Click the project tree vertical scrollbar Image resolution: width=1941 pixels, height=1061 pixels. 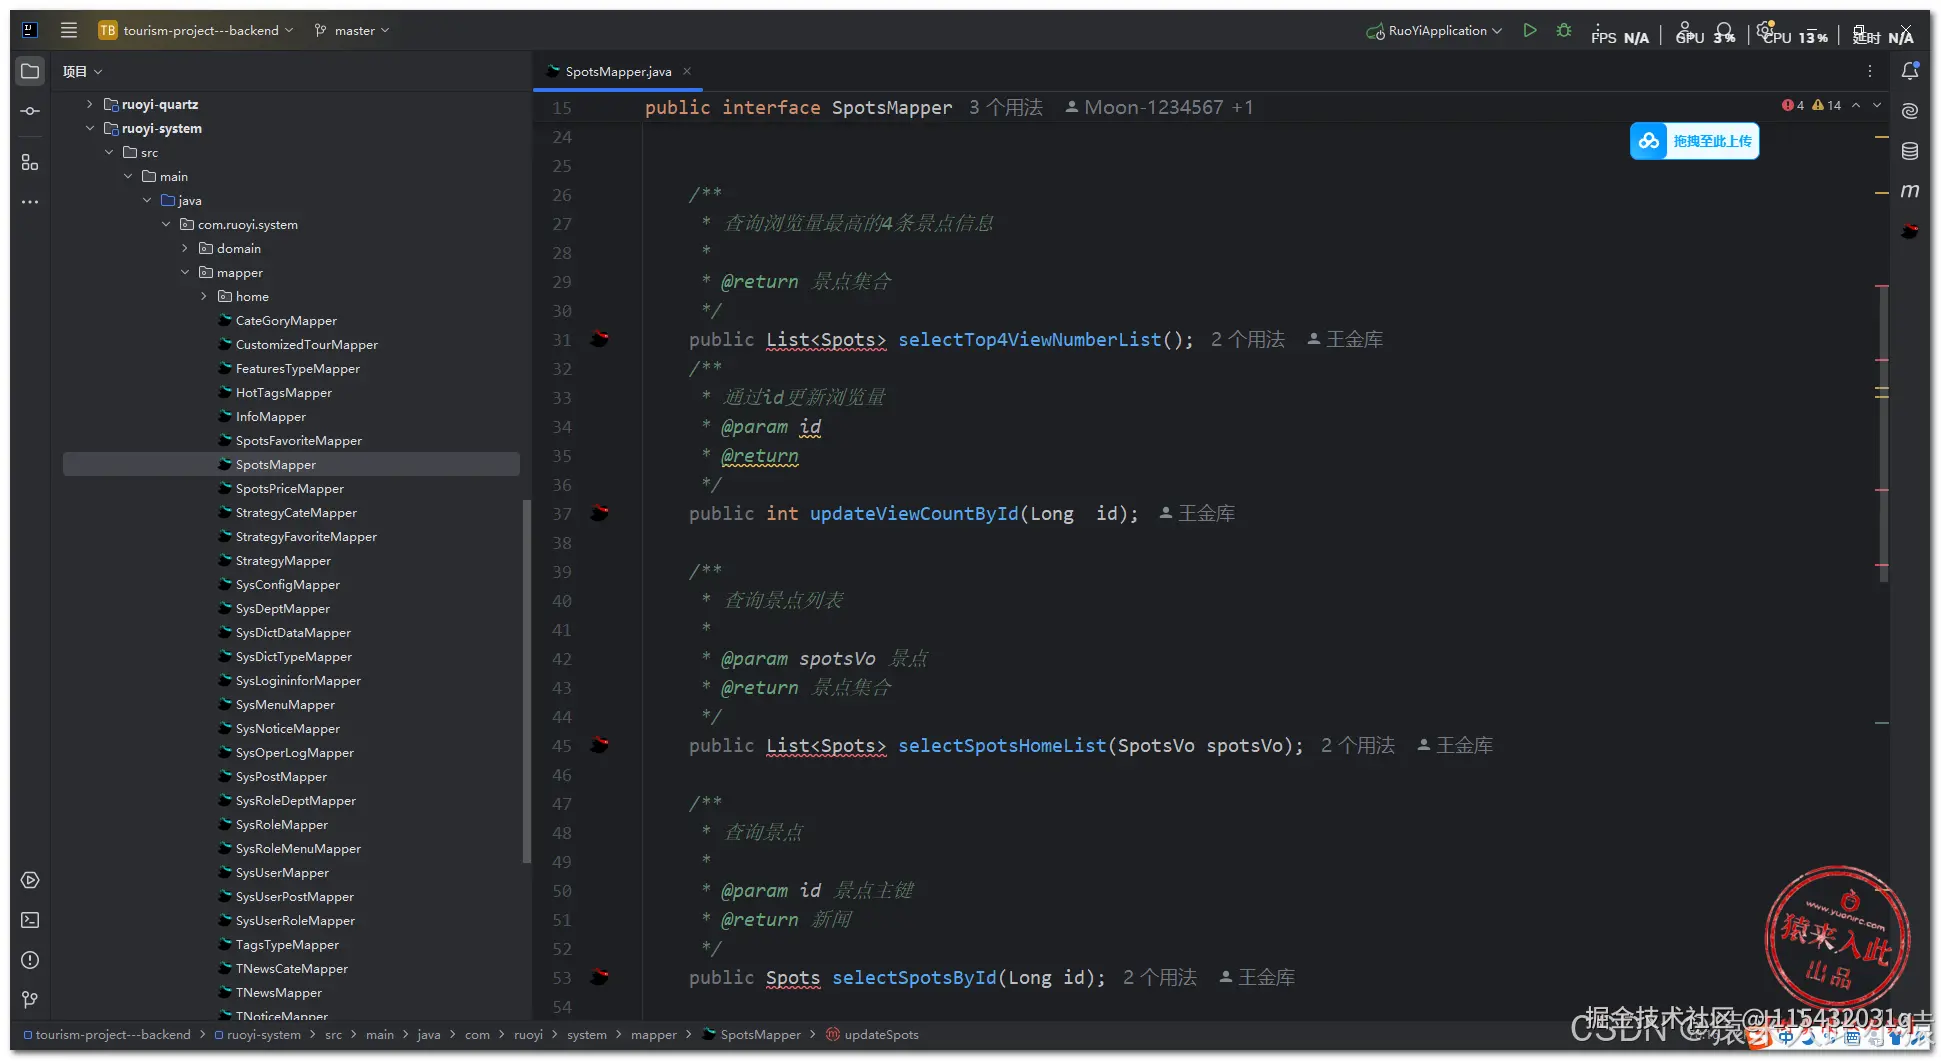526,680
